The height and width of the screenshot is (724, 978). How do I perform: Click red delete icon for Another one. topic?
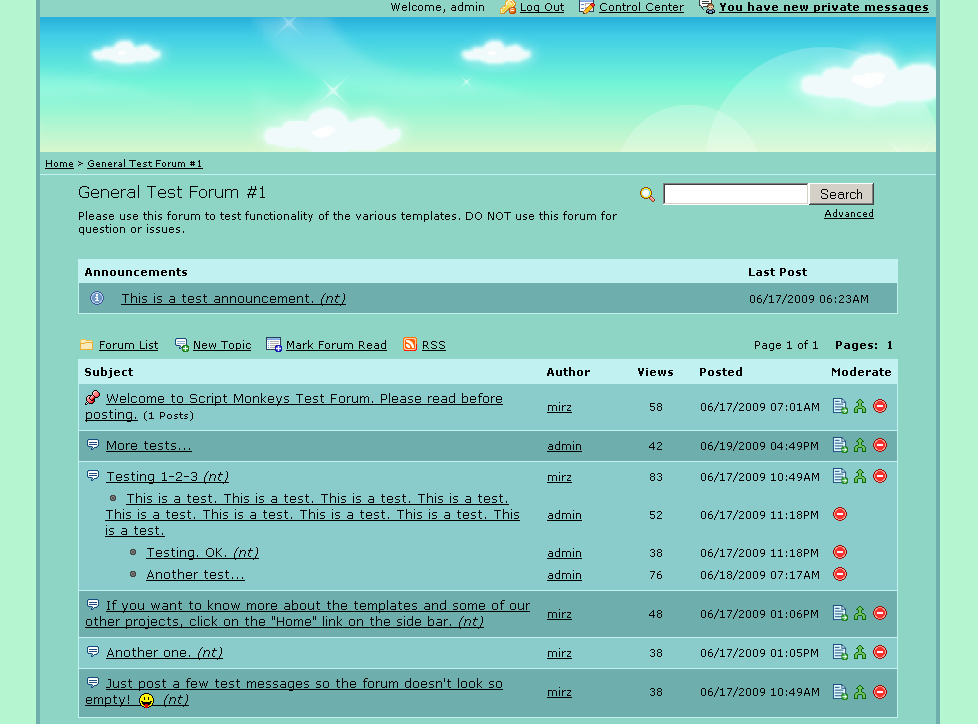point(880,652)
